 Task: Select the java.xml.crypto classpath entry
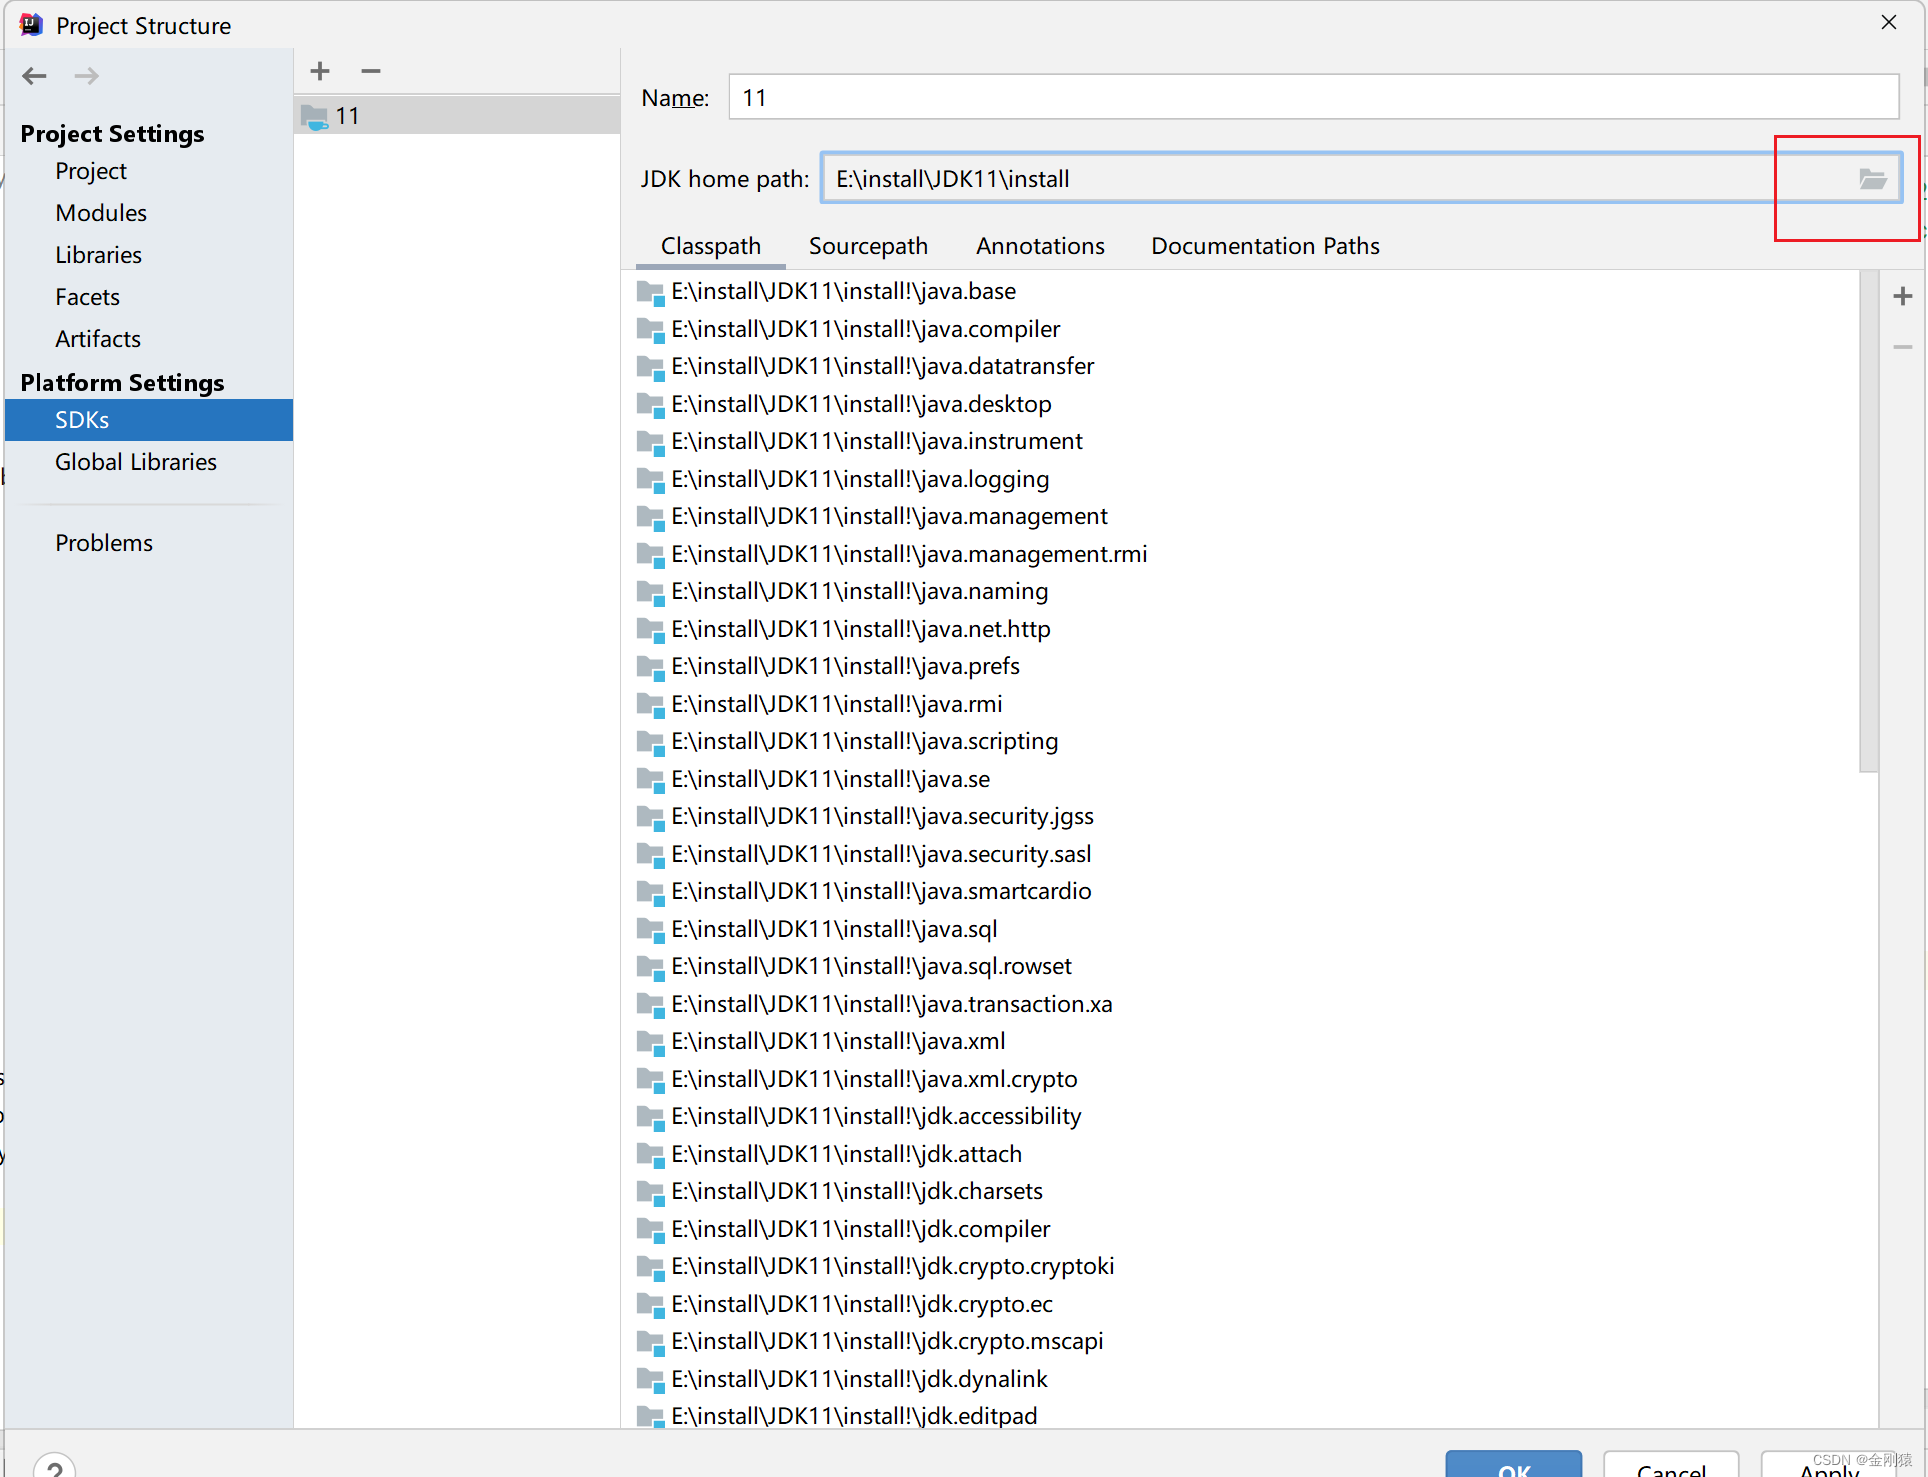pyautogui.click(x=1246, y=1079)
